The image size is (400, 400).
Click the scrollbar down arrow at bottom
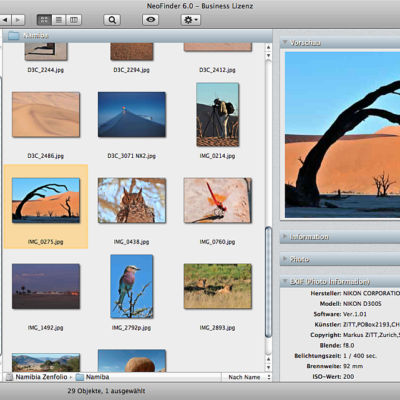pos(268,367)
